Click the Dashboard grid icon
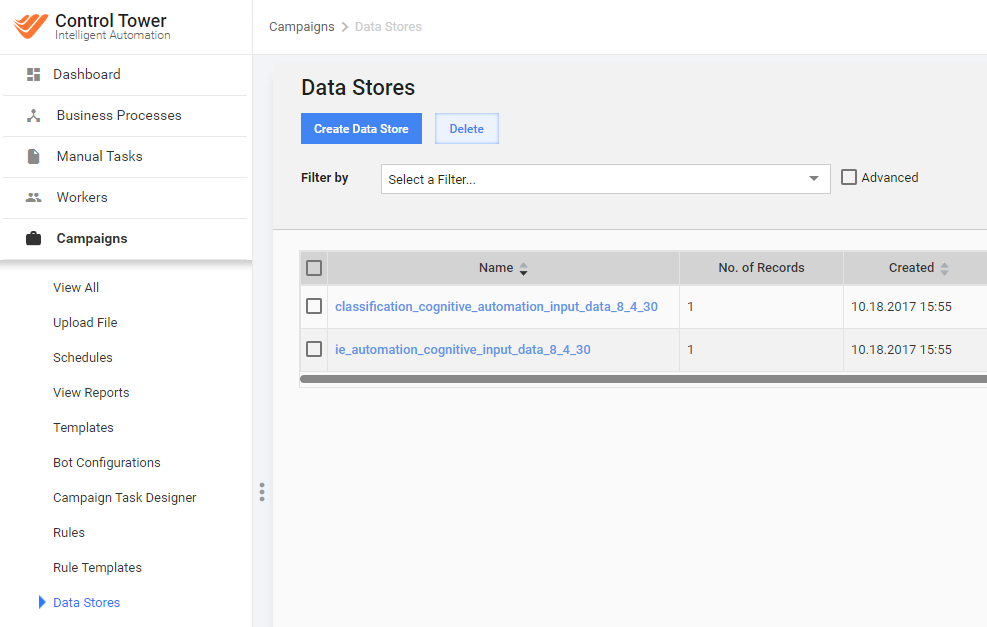 (x=33, y=74)
